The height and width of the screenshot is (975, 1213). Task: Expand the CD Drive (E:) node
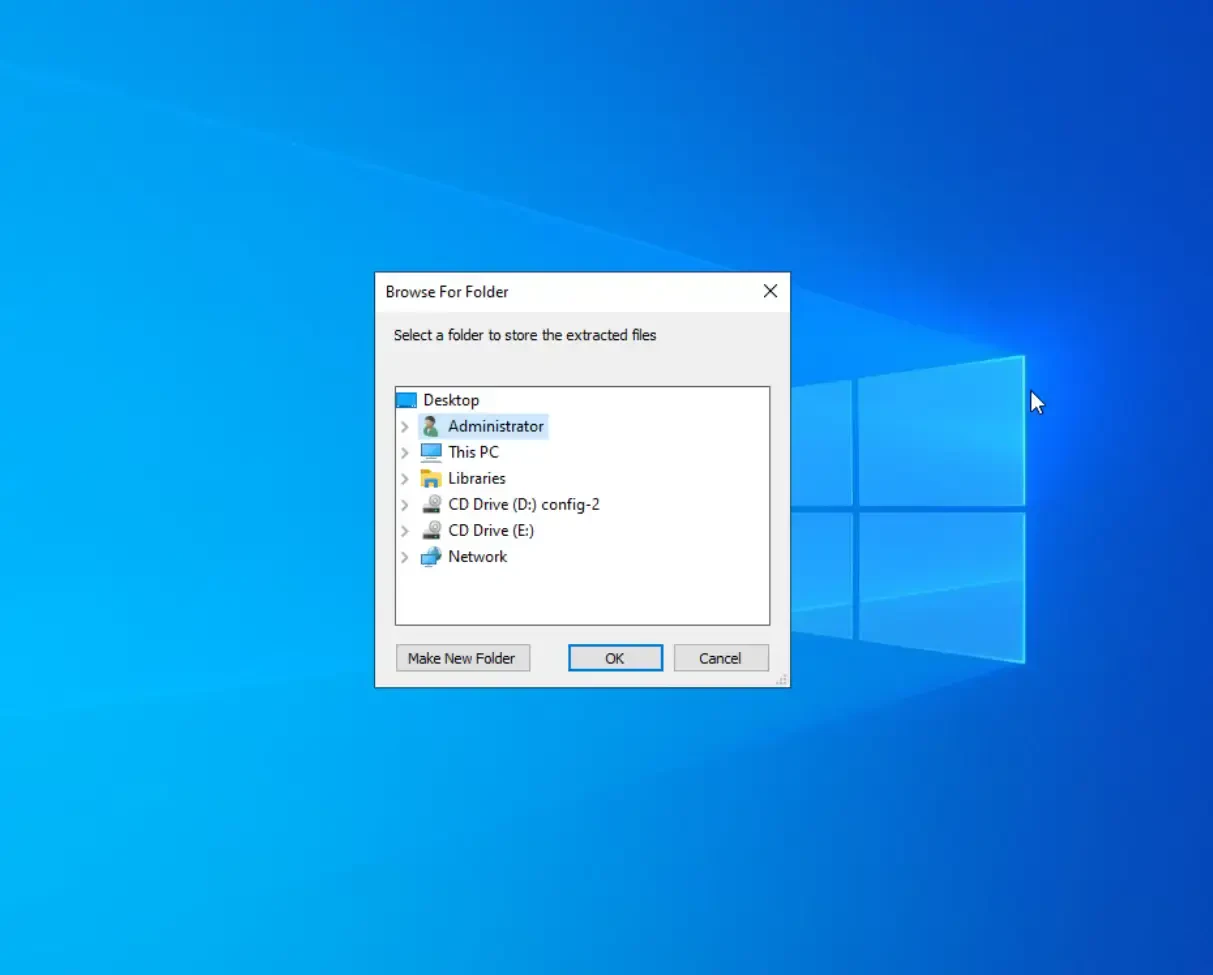(x=405, y=530)
